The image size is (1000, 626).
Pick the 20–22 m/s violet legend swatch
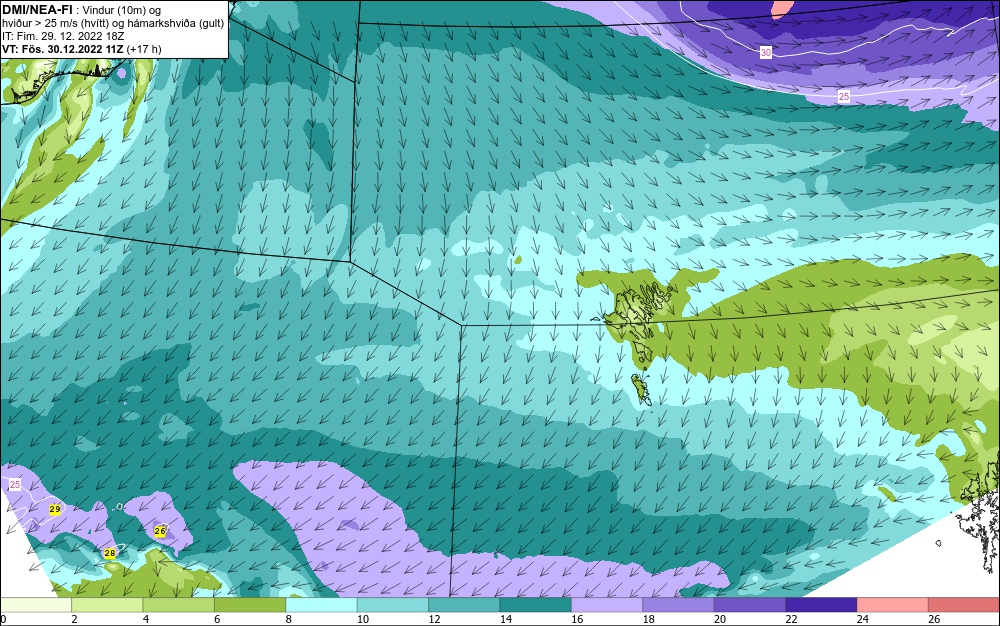(750, 605)
